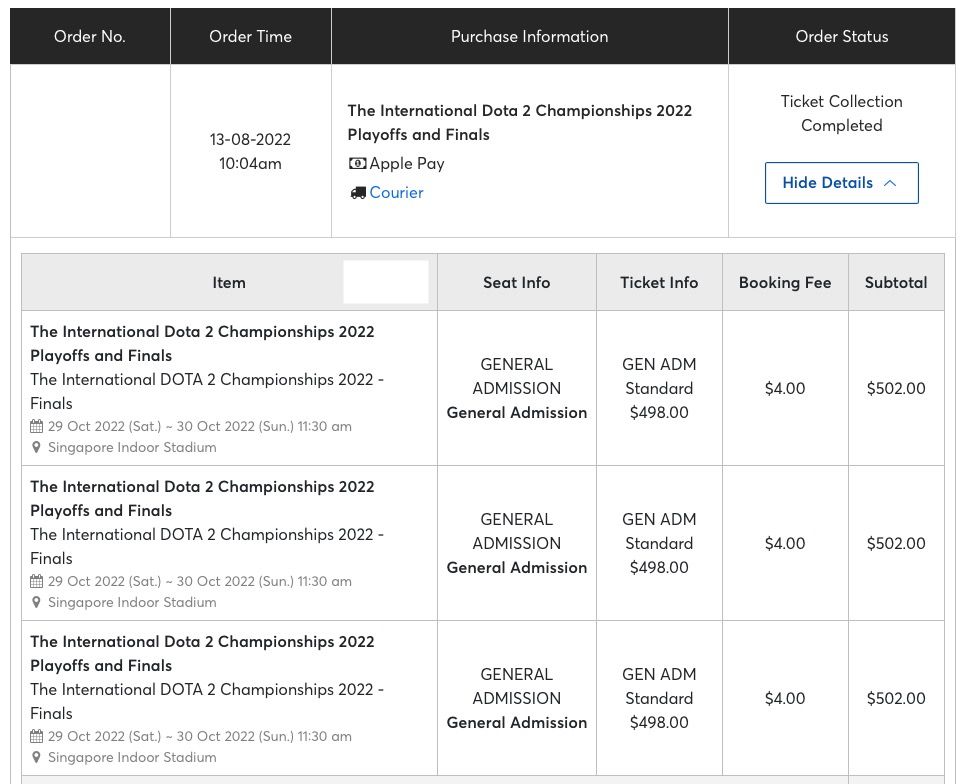The image size is (964, 784).
Task: Click the event title in Purchase Information
Action: 520,122
